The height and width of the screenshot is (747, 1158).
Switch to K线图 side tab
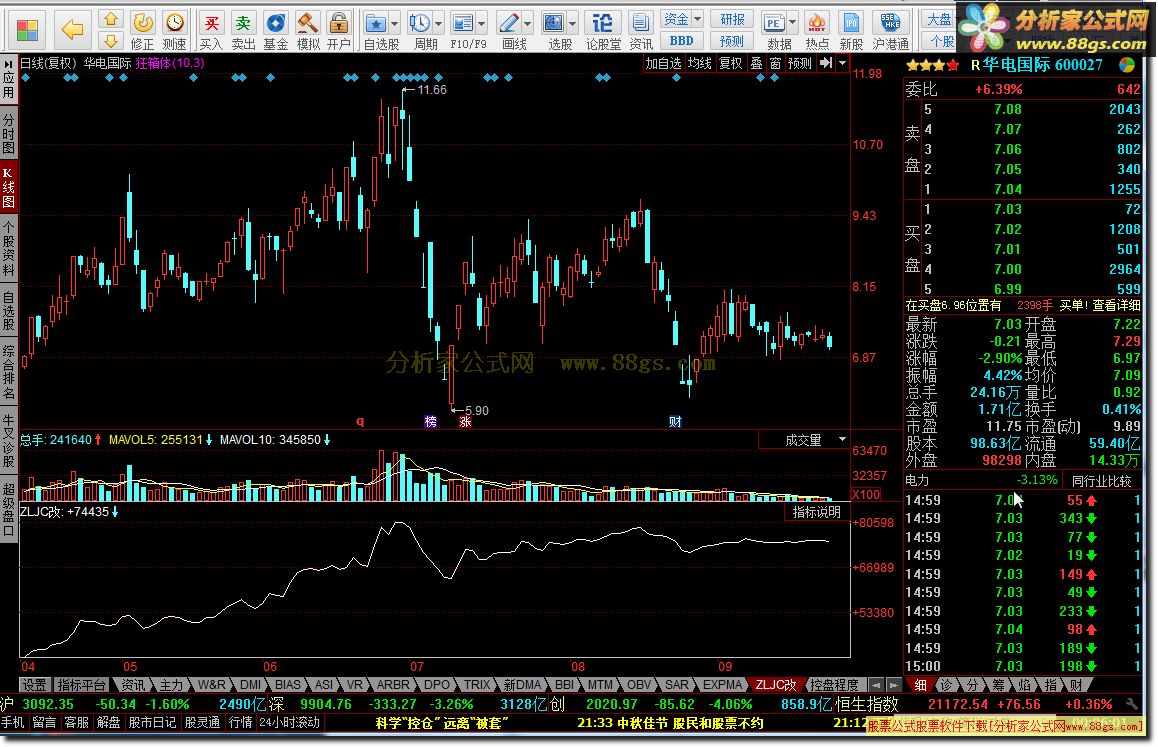tap(8, 187)
